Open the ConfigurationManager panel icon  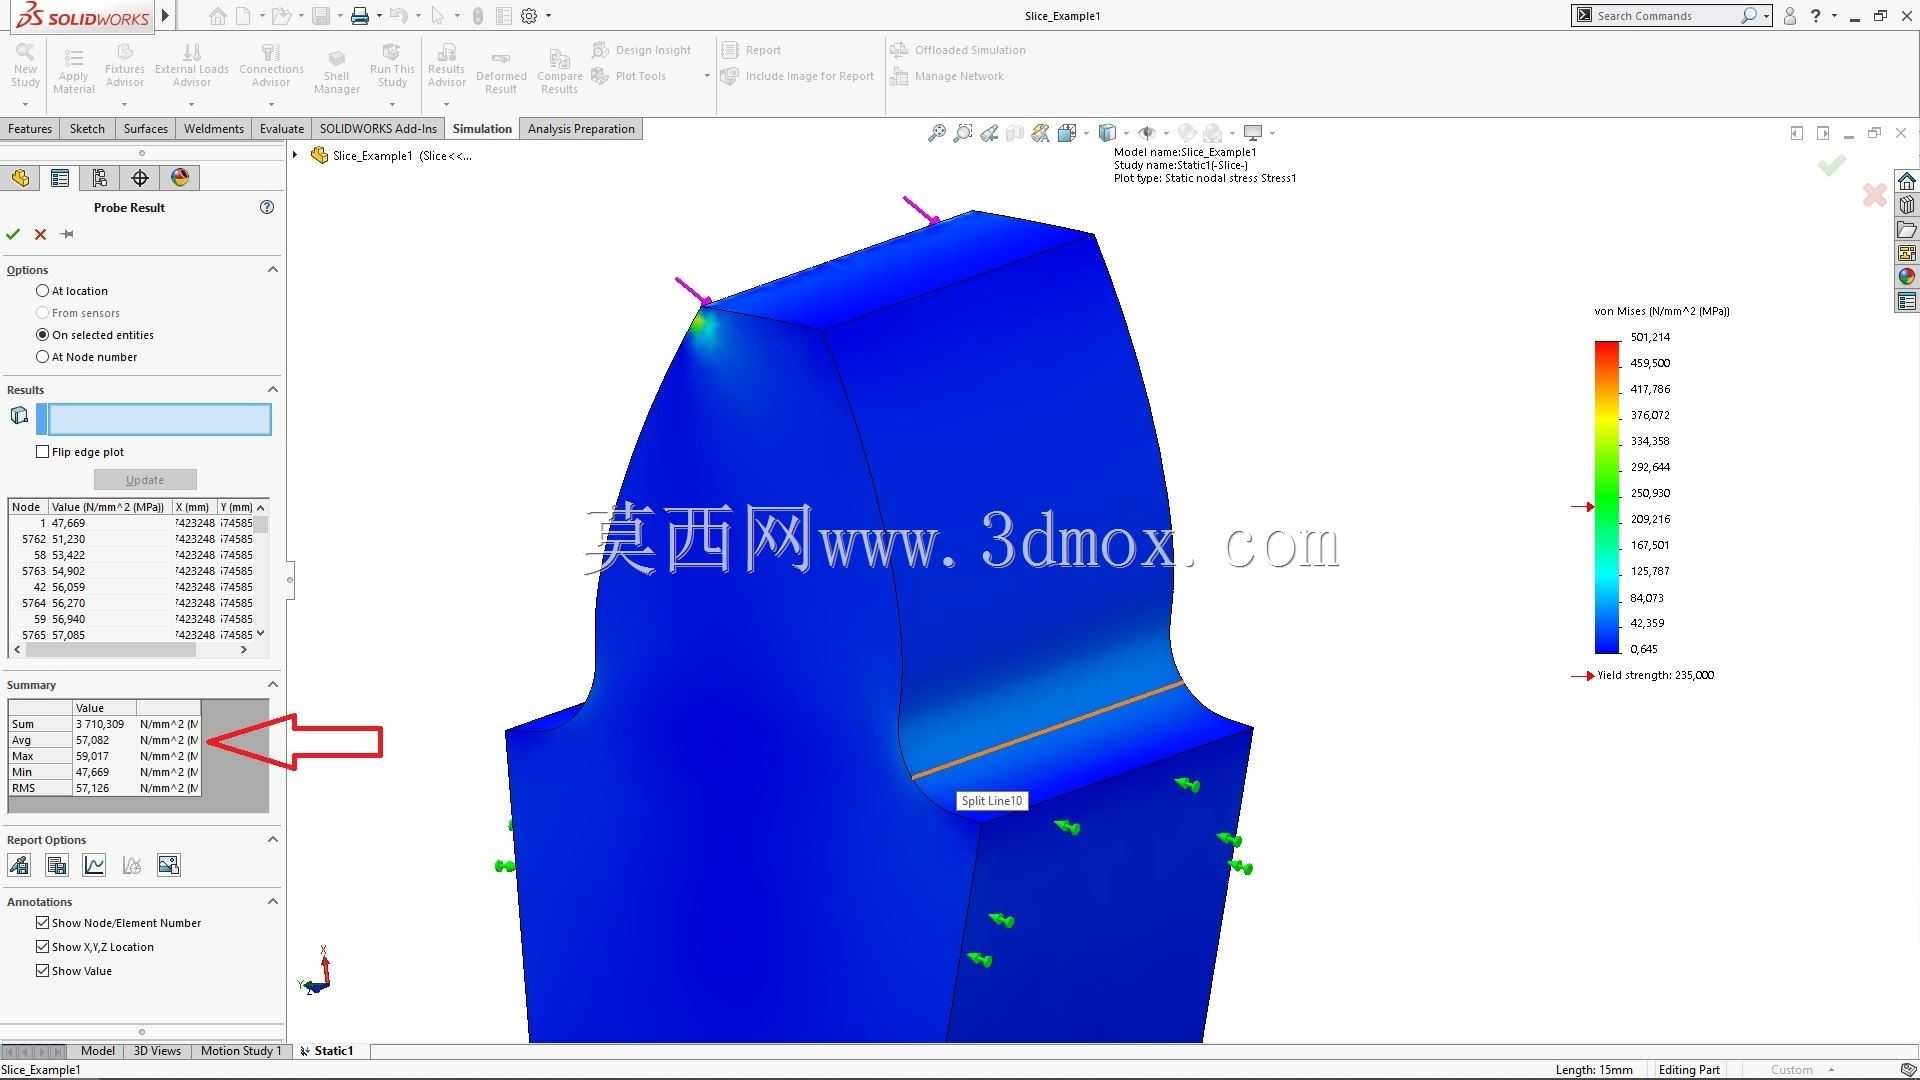point(100,178)
